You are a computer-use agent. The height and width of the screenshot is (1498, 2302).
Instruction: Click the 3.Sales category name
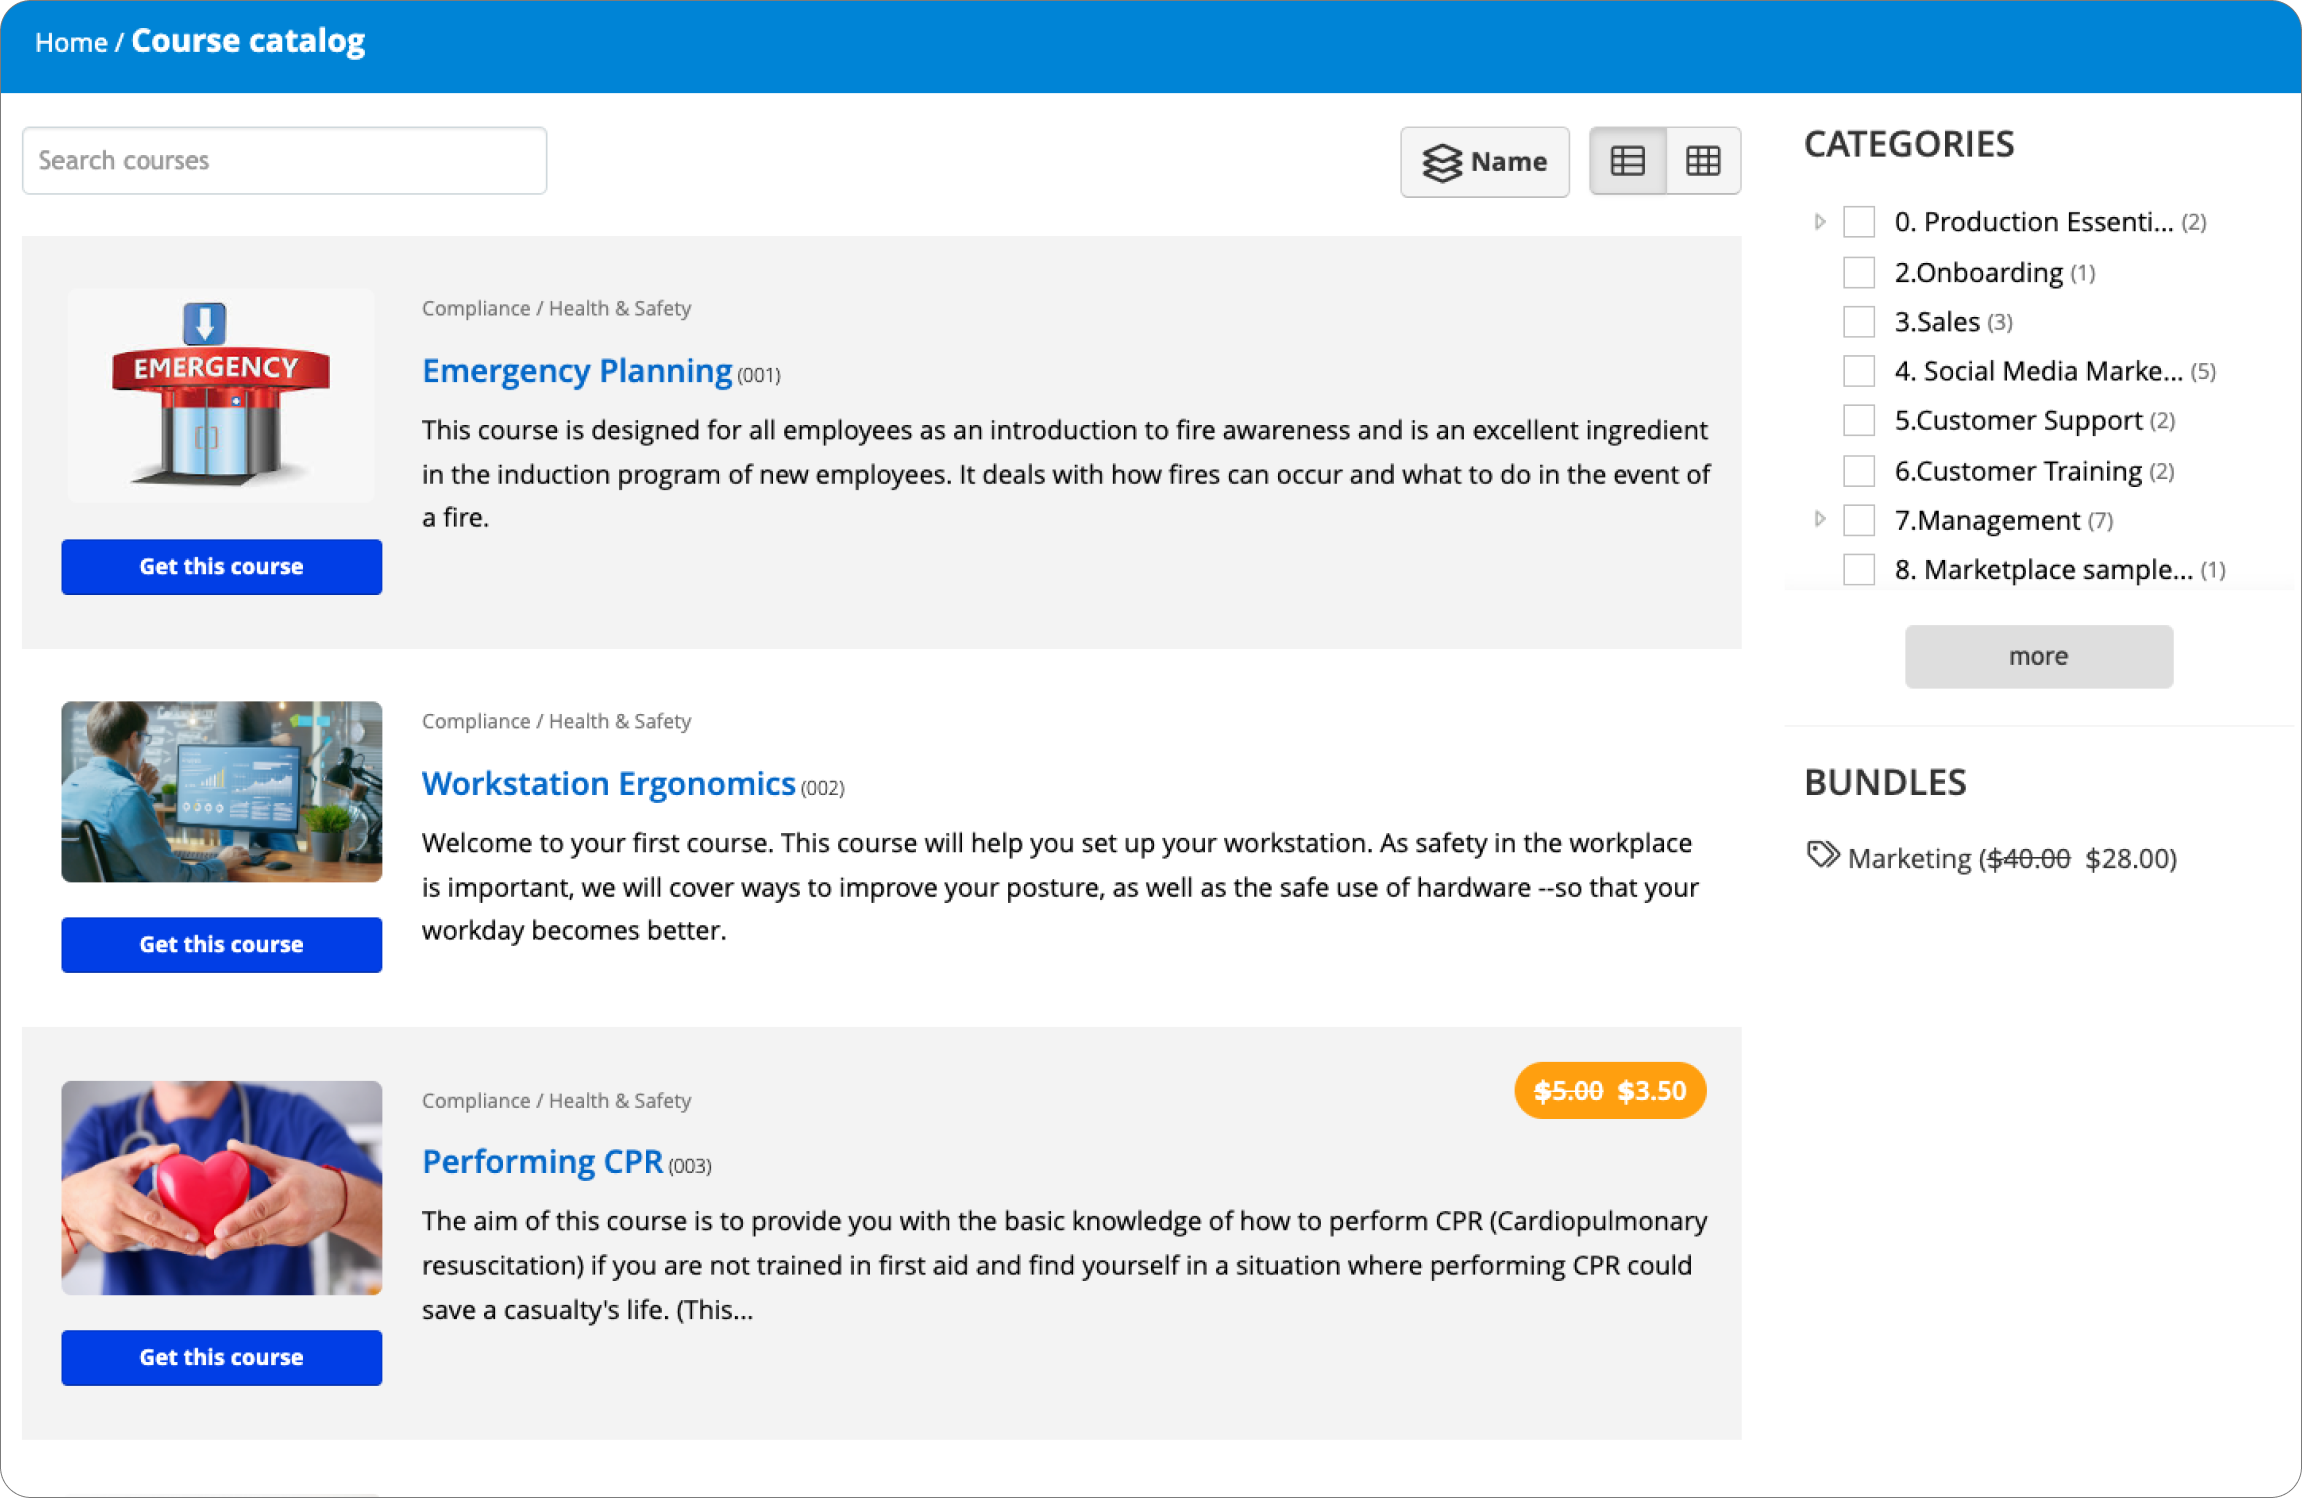[x=1937, y=322]
